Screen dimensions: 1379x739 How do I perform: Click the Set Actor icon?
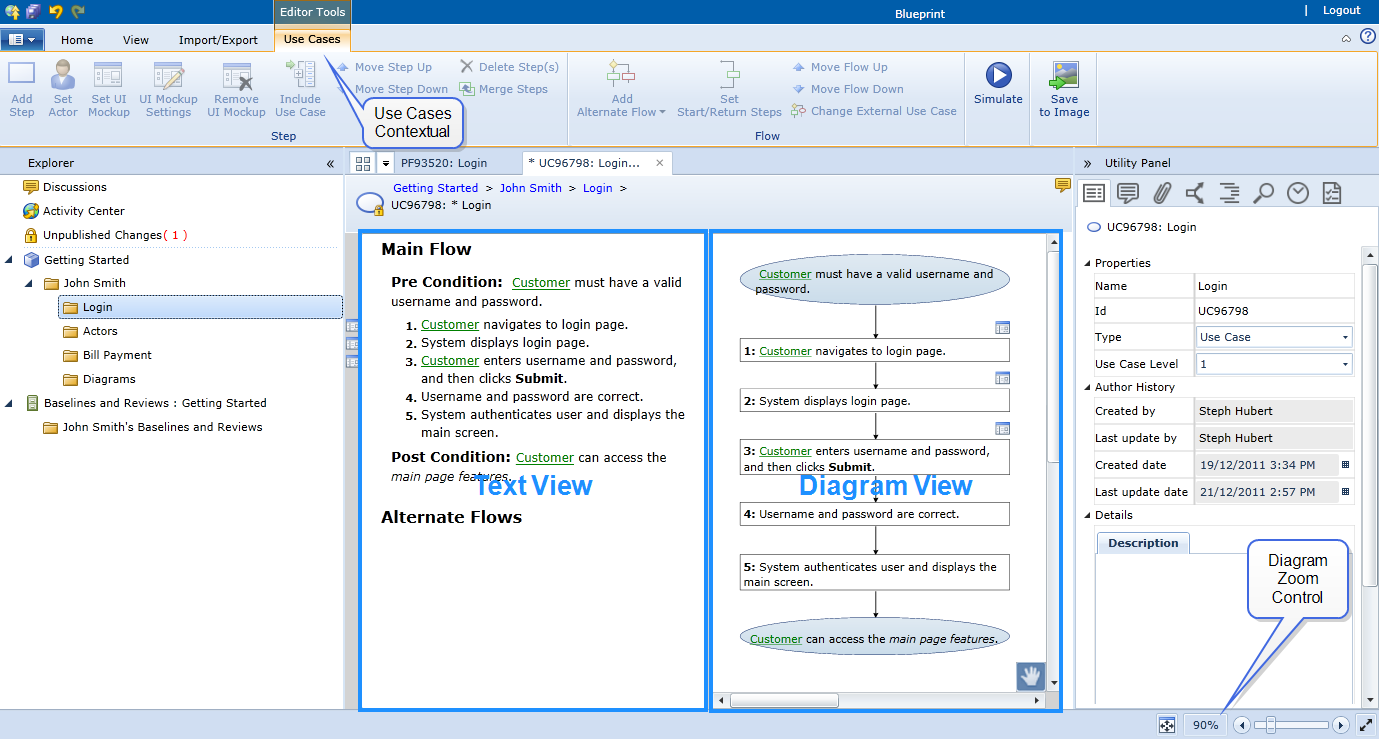(x=63, y=75)
